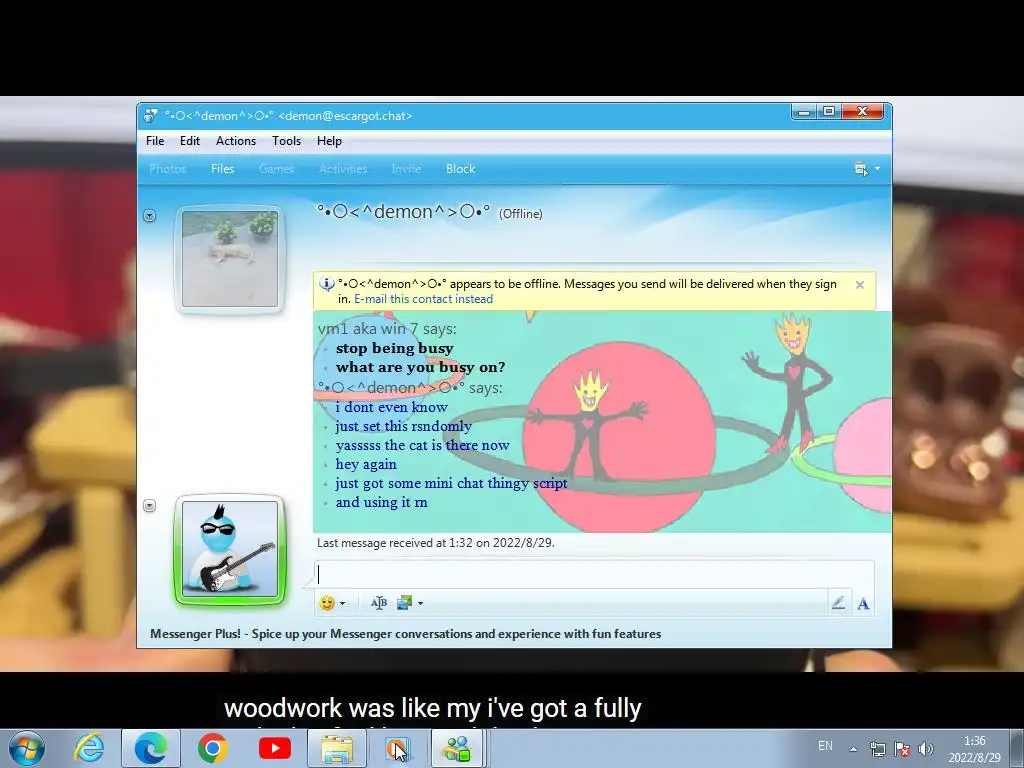The image size is (1024, 768).
Task: Click the Messenger Plus! banner text
Action: [x=406, y=634]
